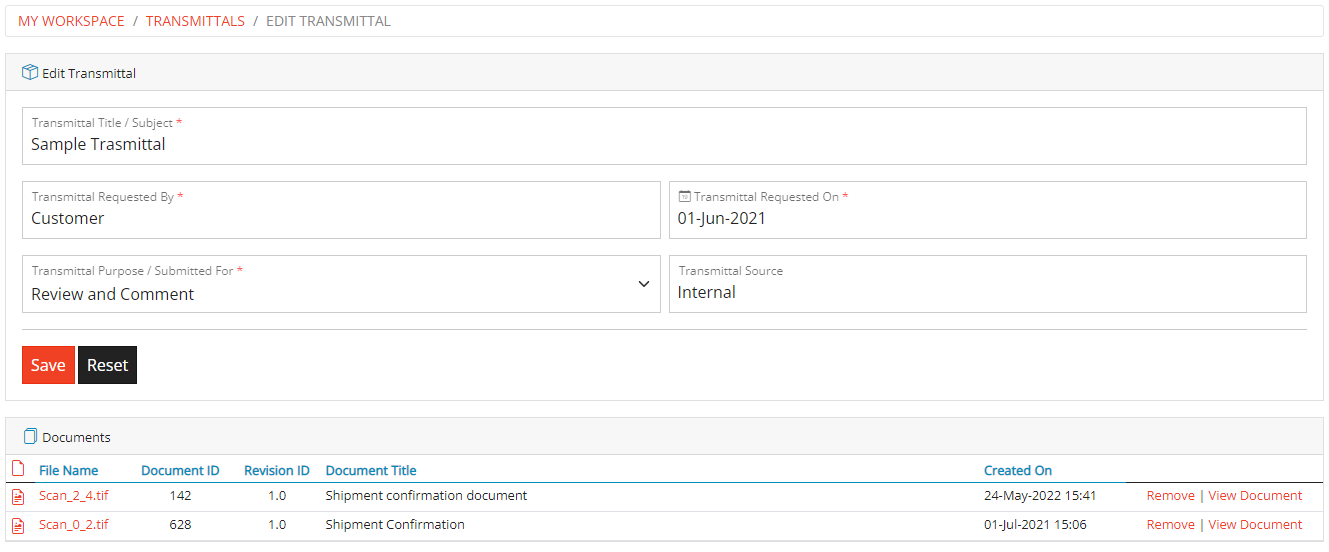
Task: Open the Scan_0_2.tif file link
Action: (x=74, y=525)
